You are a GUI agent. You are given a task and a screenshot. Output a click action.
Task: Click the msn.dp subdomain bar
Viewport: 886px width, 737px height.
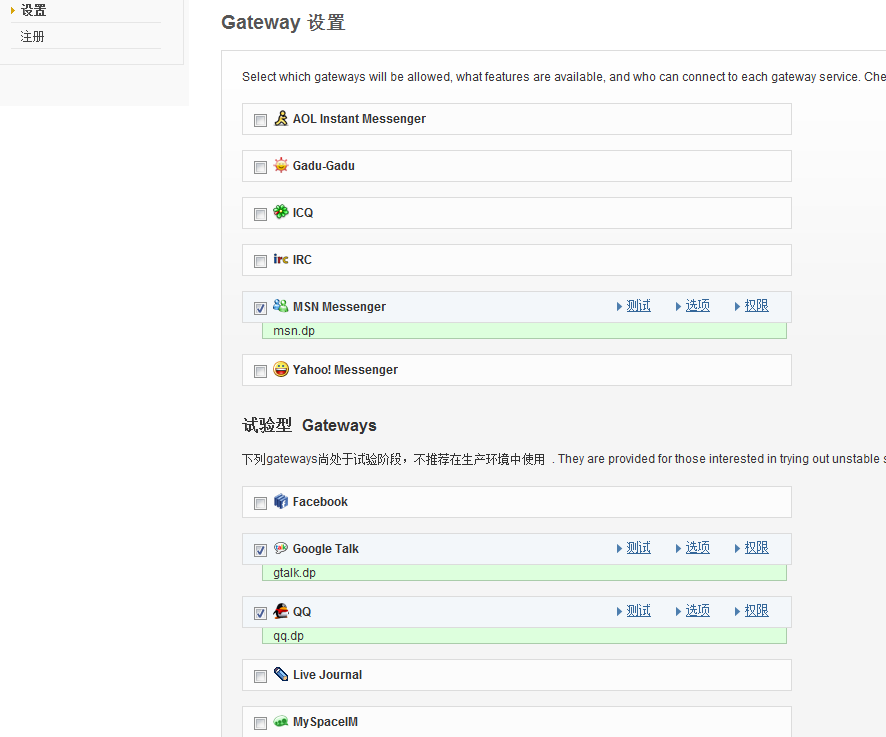click(524, 331)
